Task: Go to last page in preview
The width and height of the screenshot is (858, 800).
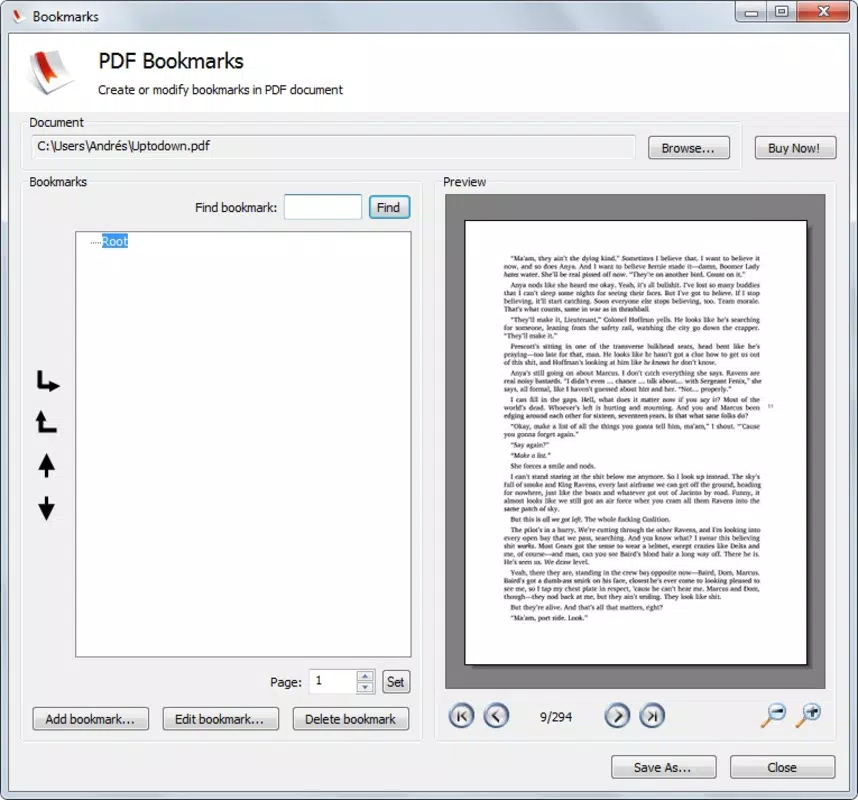Action: pyautogui.click(x=652, y=716)
